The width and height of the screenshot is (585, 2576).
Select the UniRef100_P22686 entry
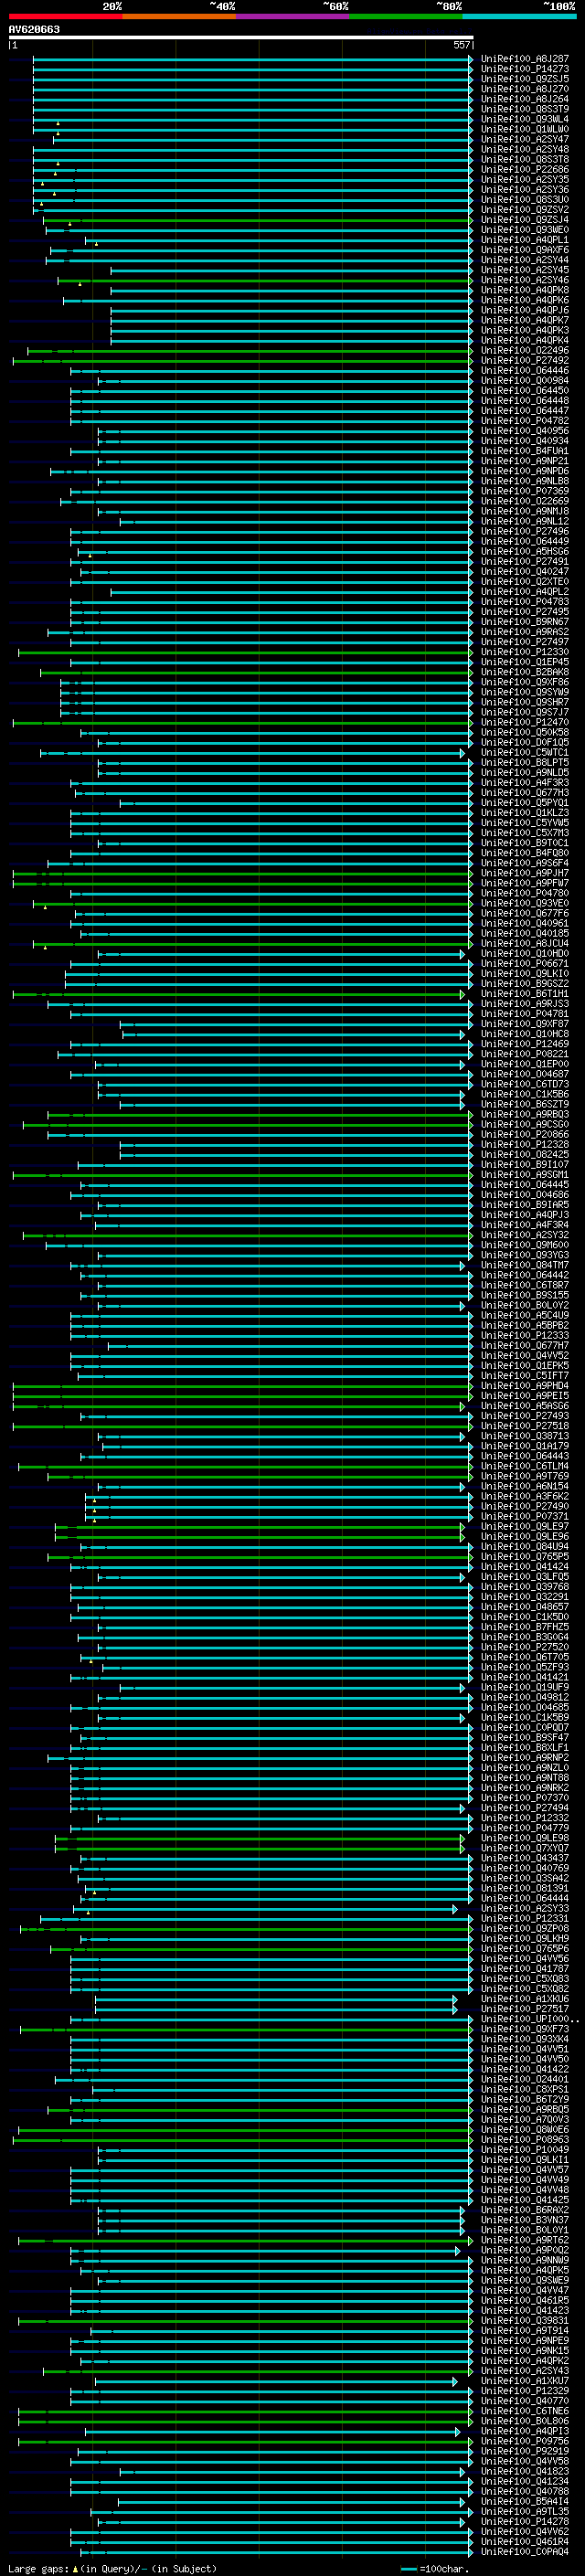524,169
